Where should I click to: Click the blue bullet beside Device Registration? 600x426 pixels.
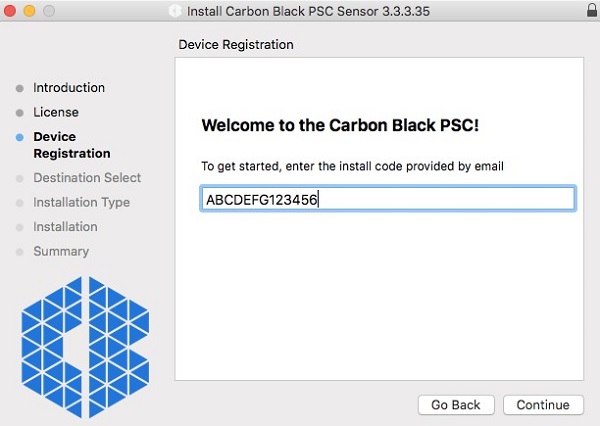(x=20, y=137)
